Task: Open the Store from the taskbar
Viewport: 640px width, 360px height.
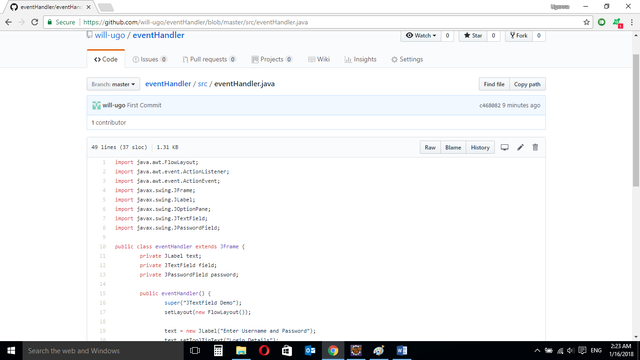Action: 287,351
